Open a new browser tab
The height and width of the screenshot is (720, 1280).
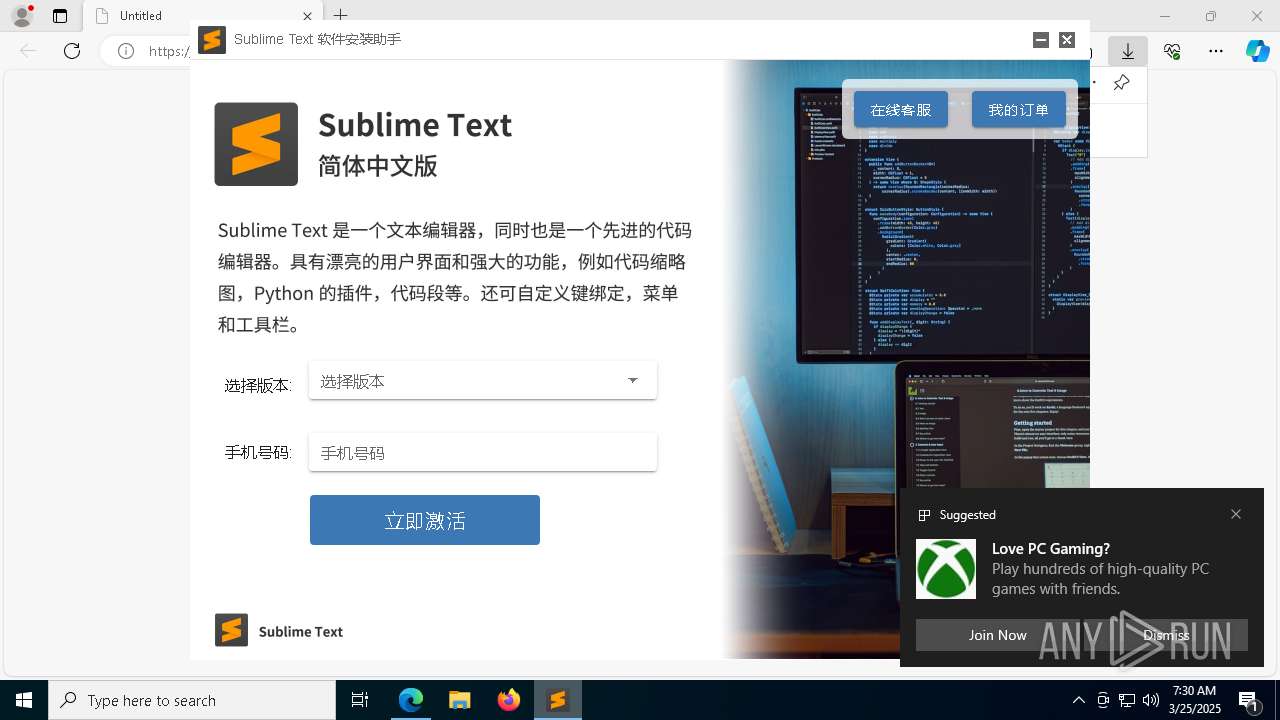[341, 16]
